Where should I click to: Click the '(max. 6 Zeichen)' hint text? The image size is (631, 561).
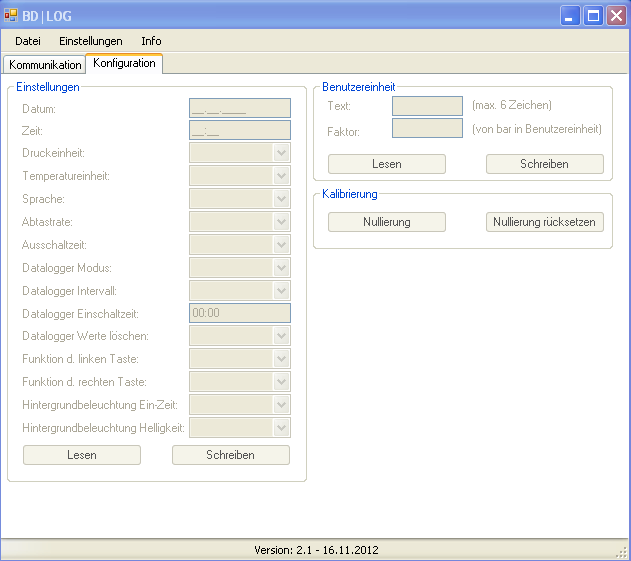pos(512,105)
